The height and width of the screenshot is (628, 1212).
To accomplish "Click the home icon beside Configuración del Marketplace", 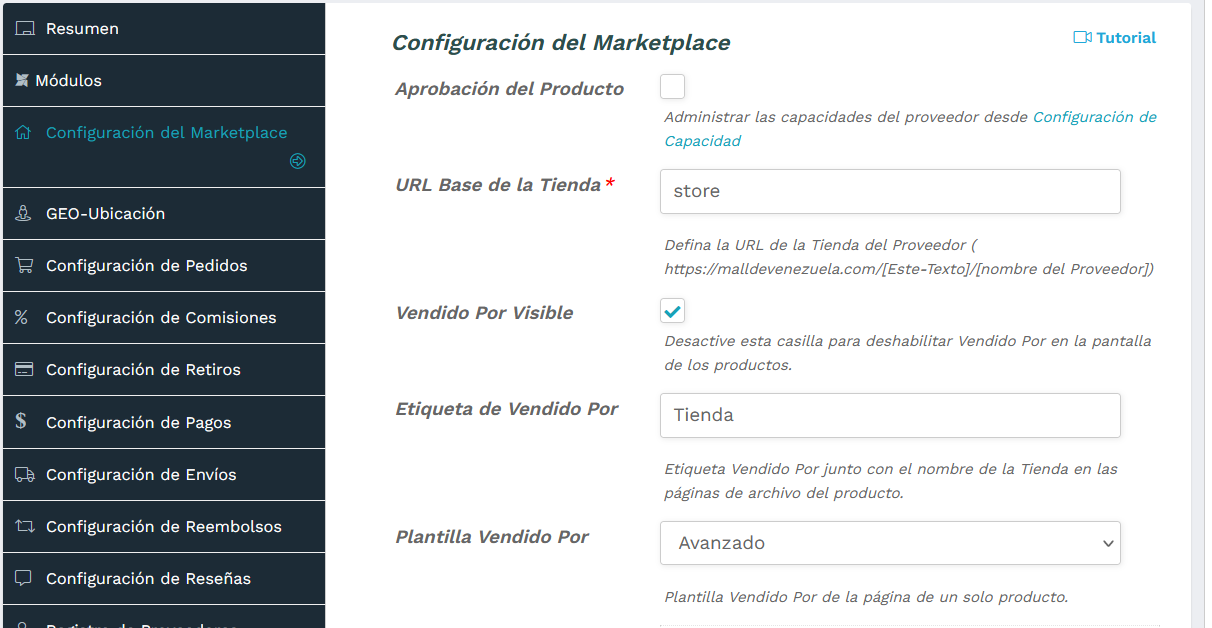I will pos(25,132).
